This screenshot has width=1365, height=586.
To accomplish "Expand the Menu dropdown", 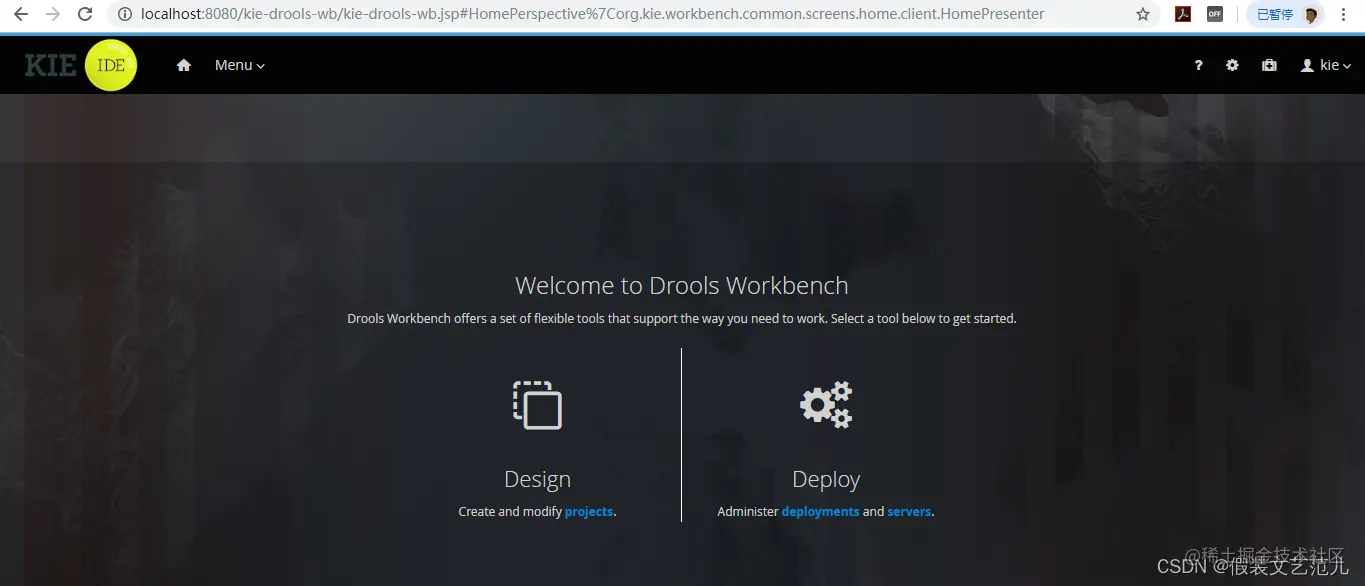I will point(240,65).
